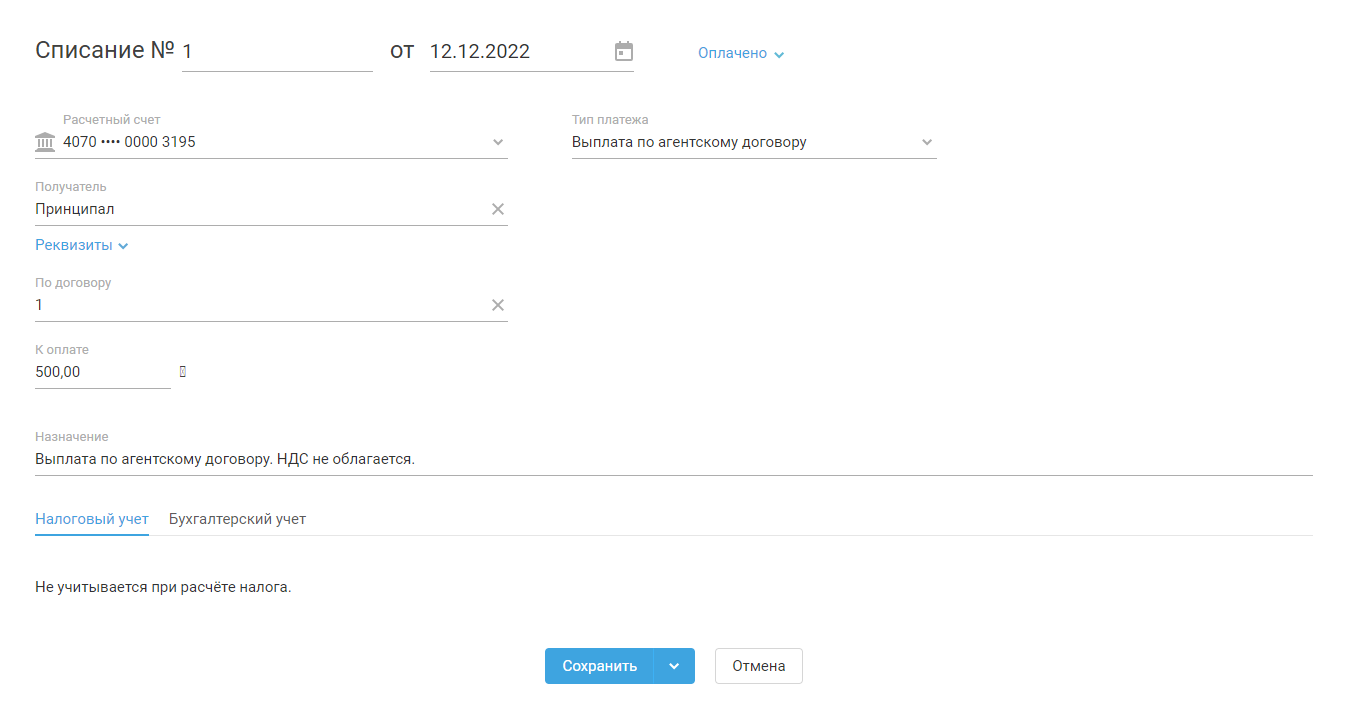1351x719 pixels.
Task: Switch to the Бухгалтерский учет tab
Action: [237, 519]
